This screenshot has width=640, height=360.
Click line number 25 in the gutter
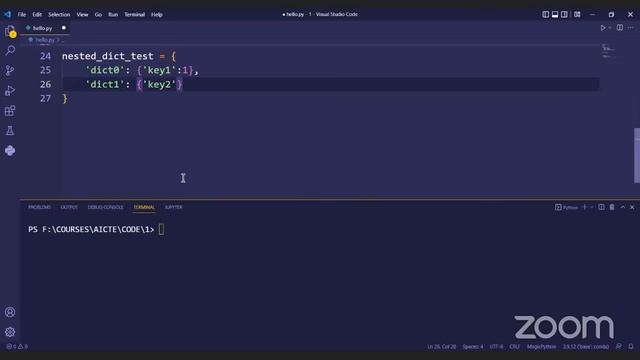[x=45, y=70]
